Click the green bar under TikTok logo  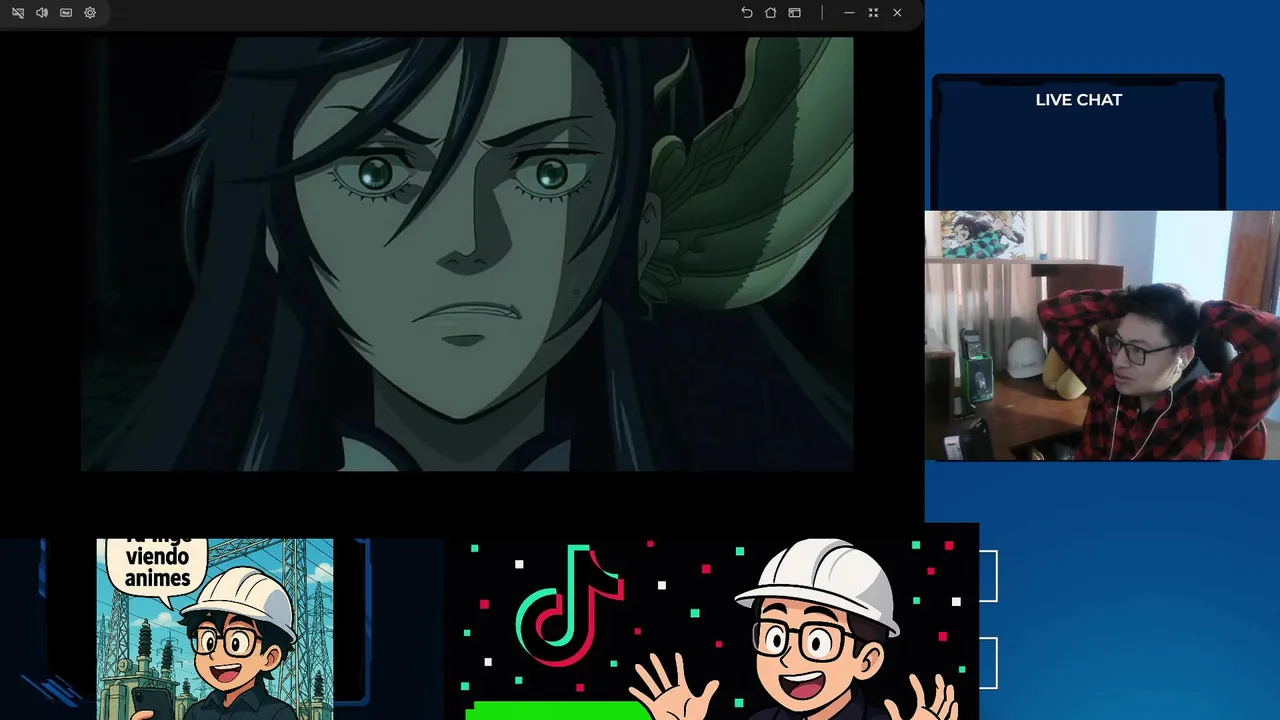pos(558,710)
